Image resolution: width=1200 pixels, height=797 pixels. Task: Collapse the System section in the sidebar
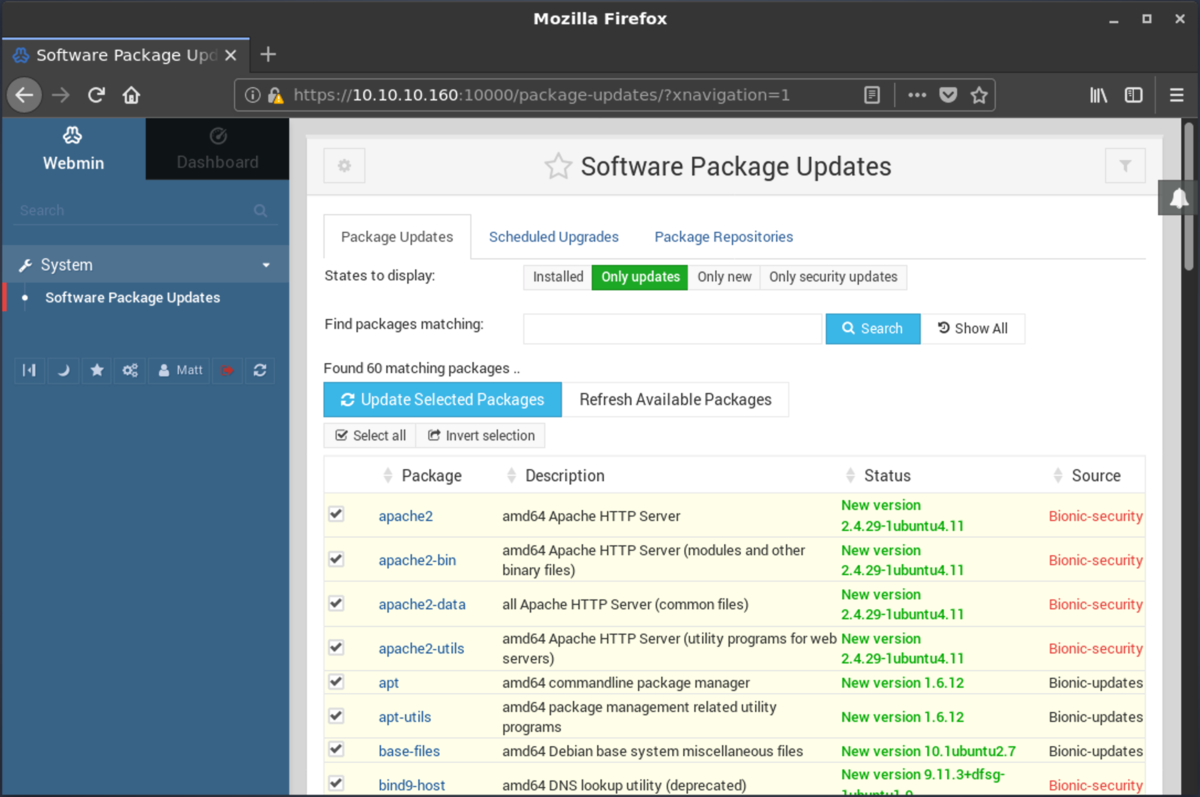coord(265,264)
